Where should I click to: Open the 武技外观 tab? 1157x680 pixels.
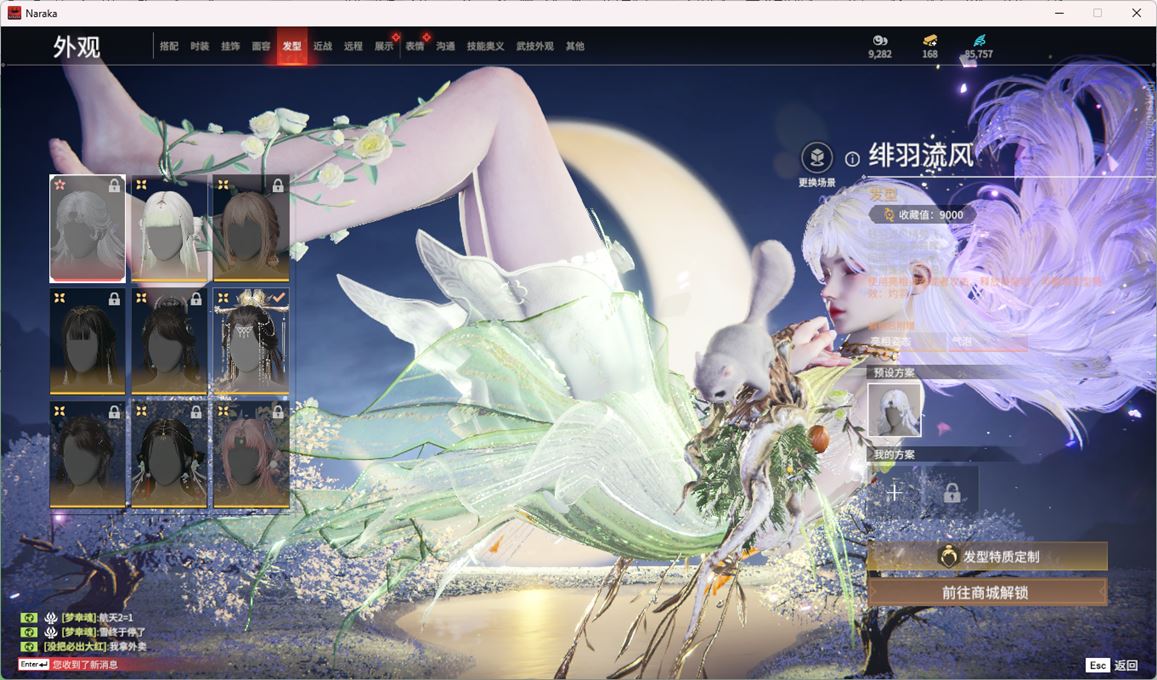point(535,46)
